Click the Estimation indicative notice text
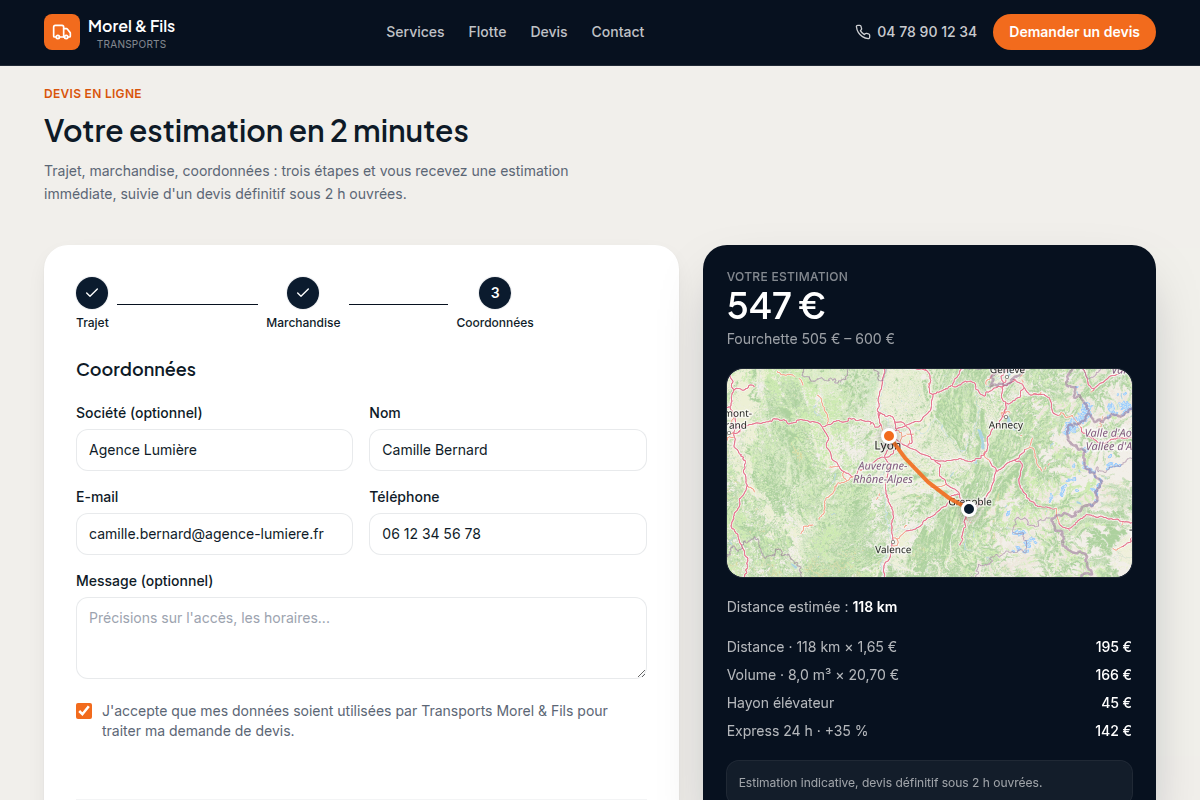1200x800 pixels. (x=890, y=783)
